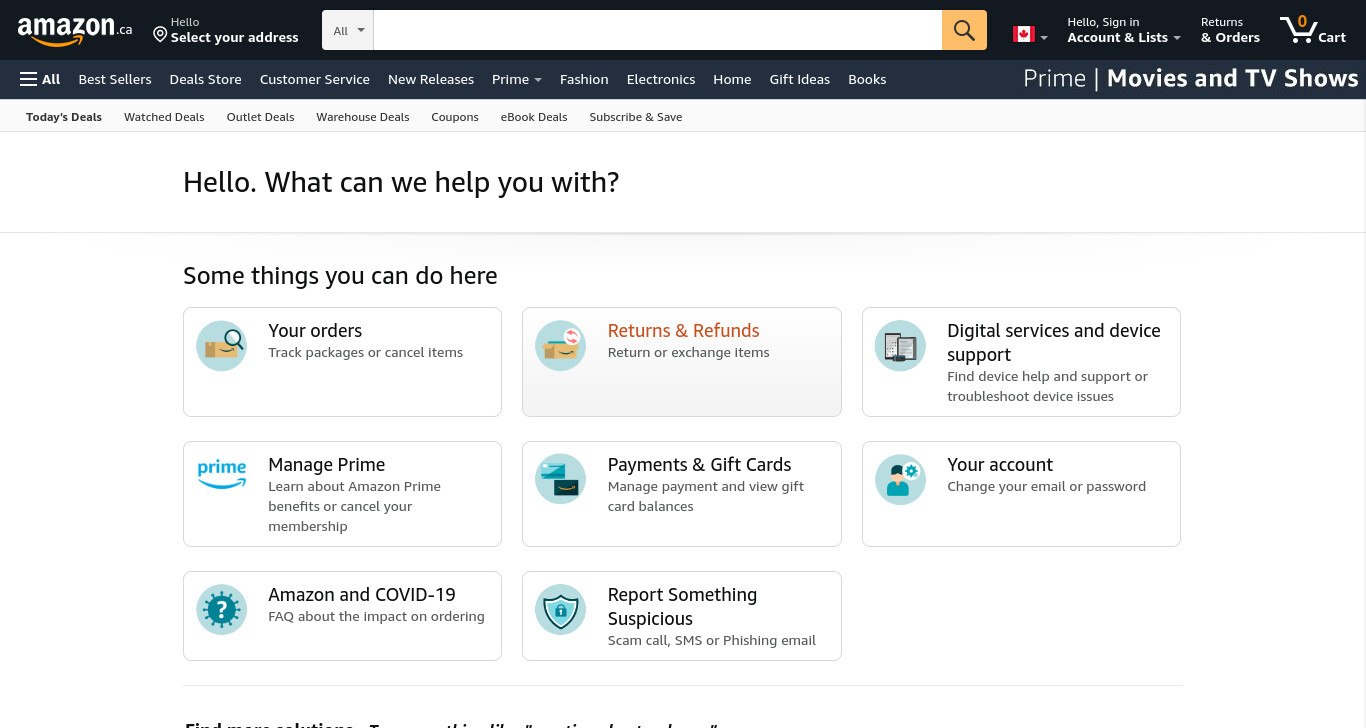Click 'FAQ about the impact on ordering' text
This screenshot has width=1366, height=728.
point(376,617)
